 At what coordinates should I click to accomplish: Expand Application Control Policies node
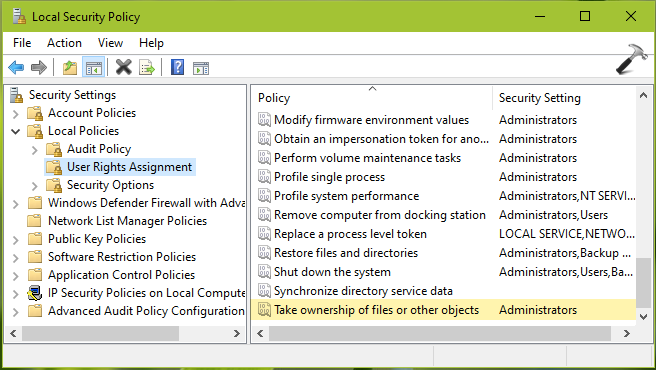(15, 276)
